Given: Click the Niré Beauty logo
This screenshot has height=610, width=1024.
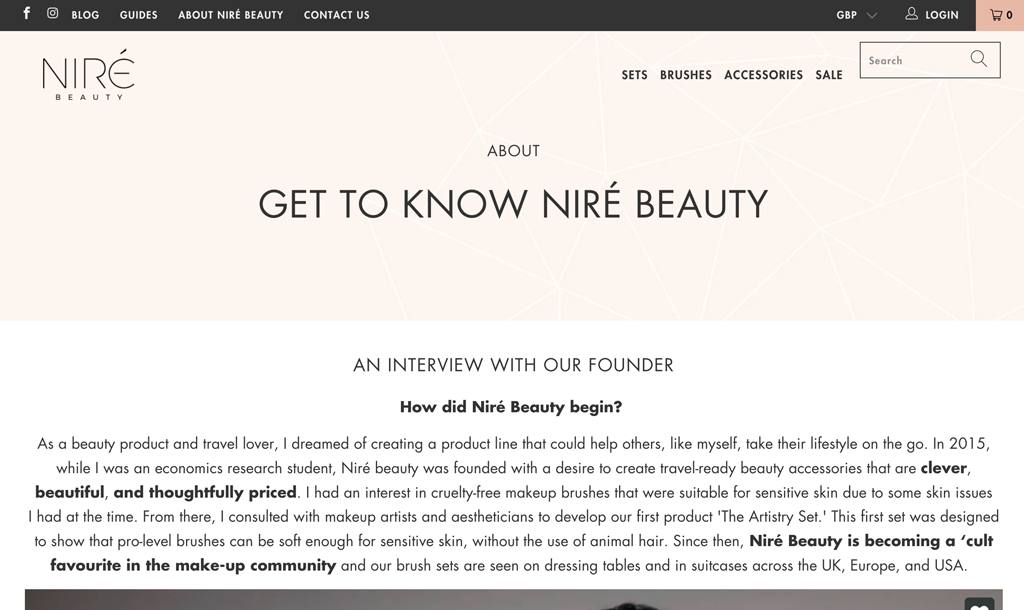Looking at the screenshot, I should point(88,74).
